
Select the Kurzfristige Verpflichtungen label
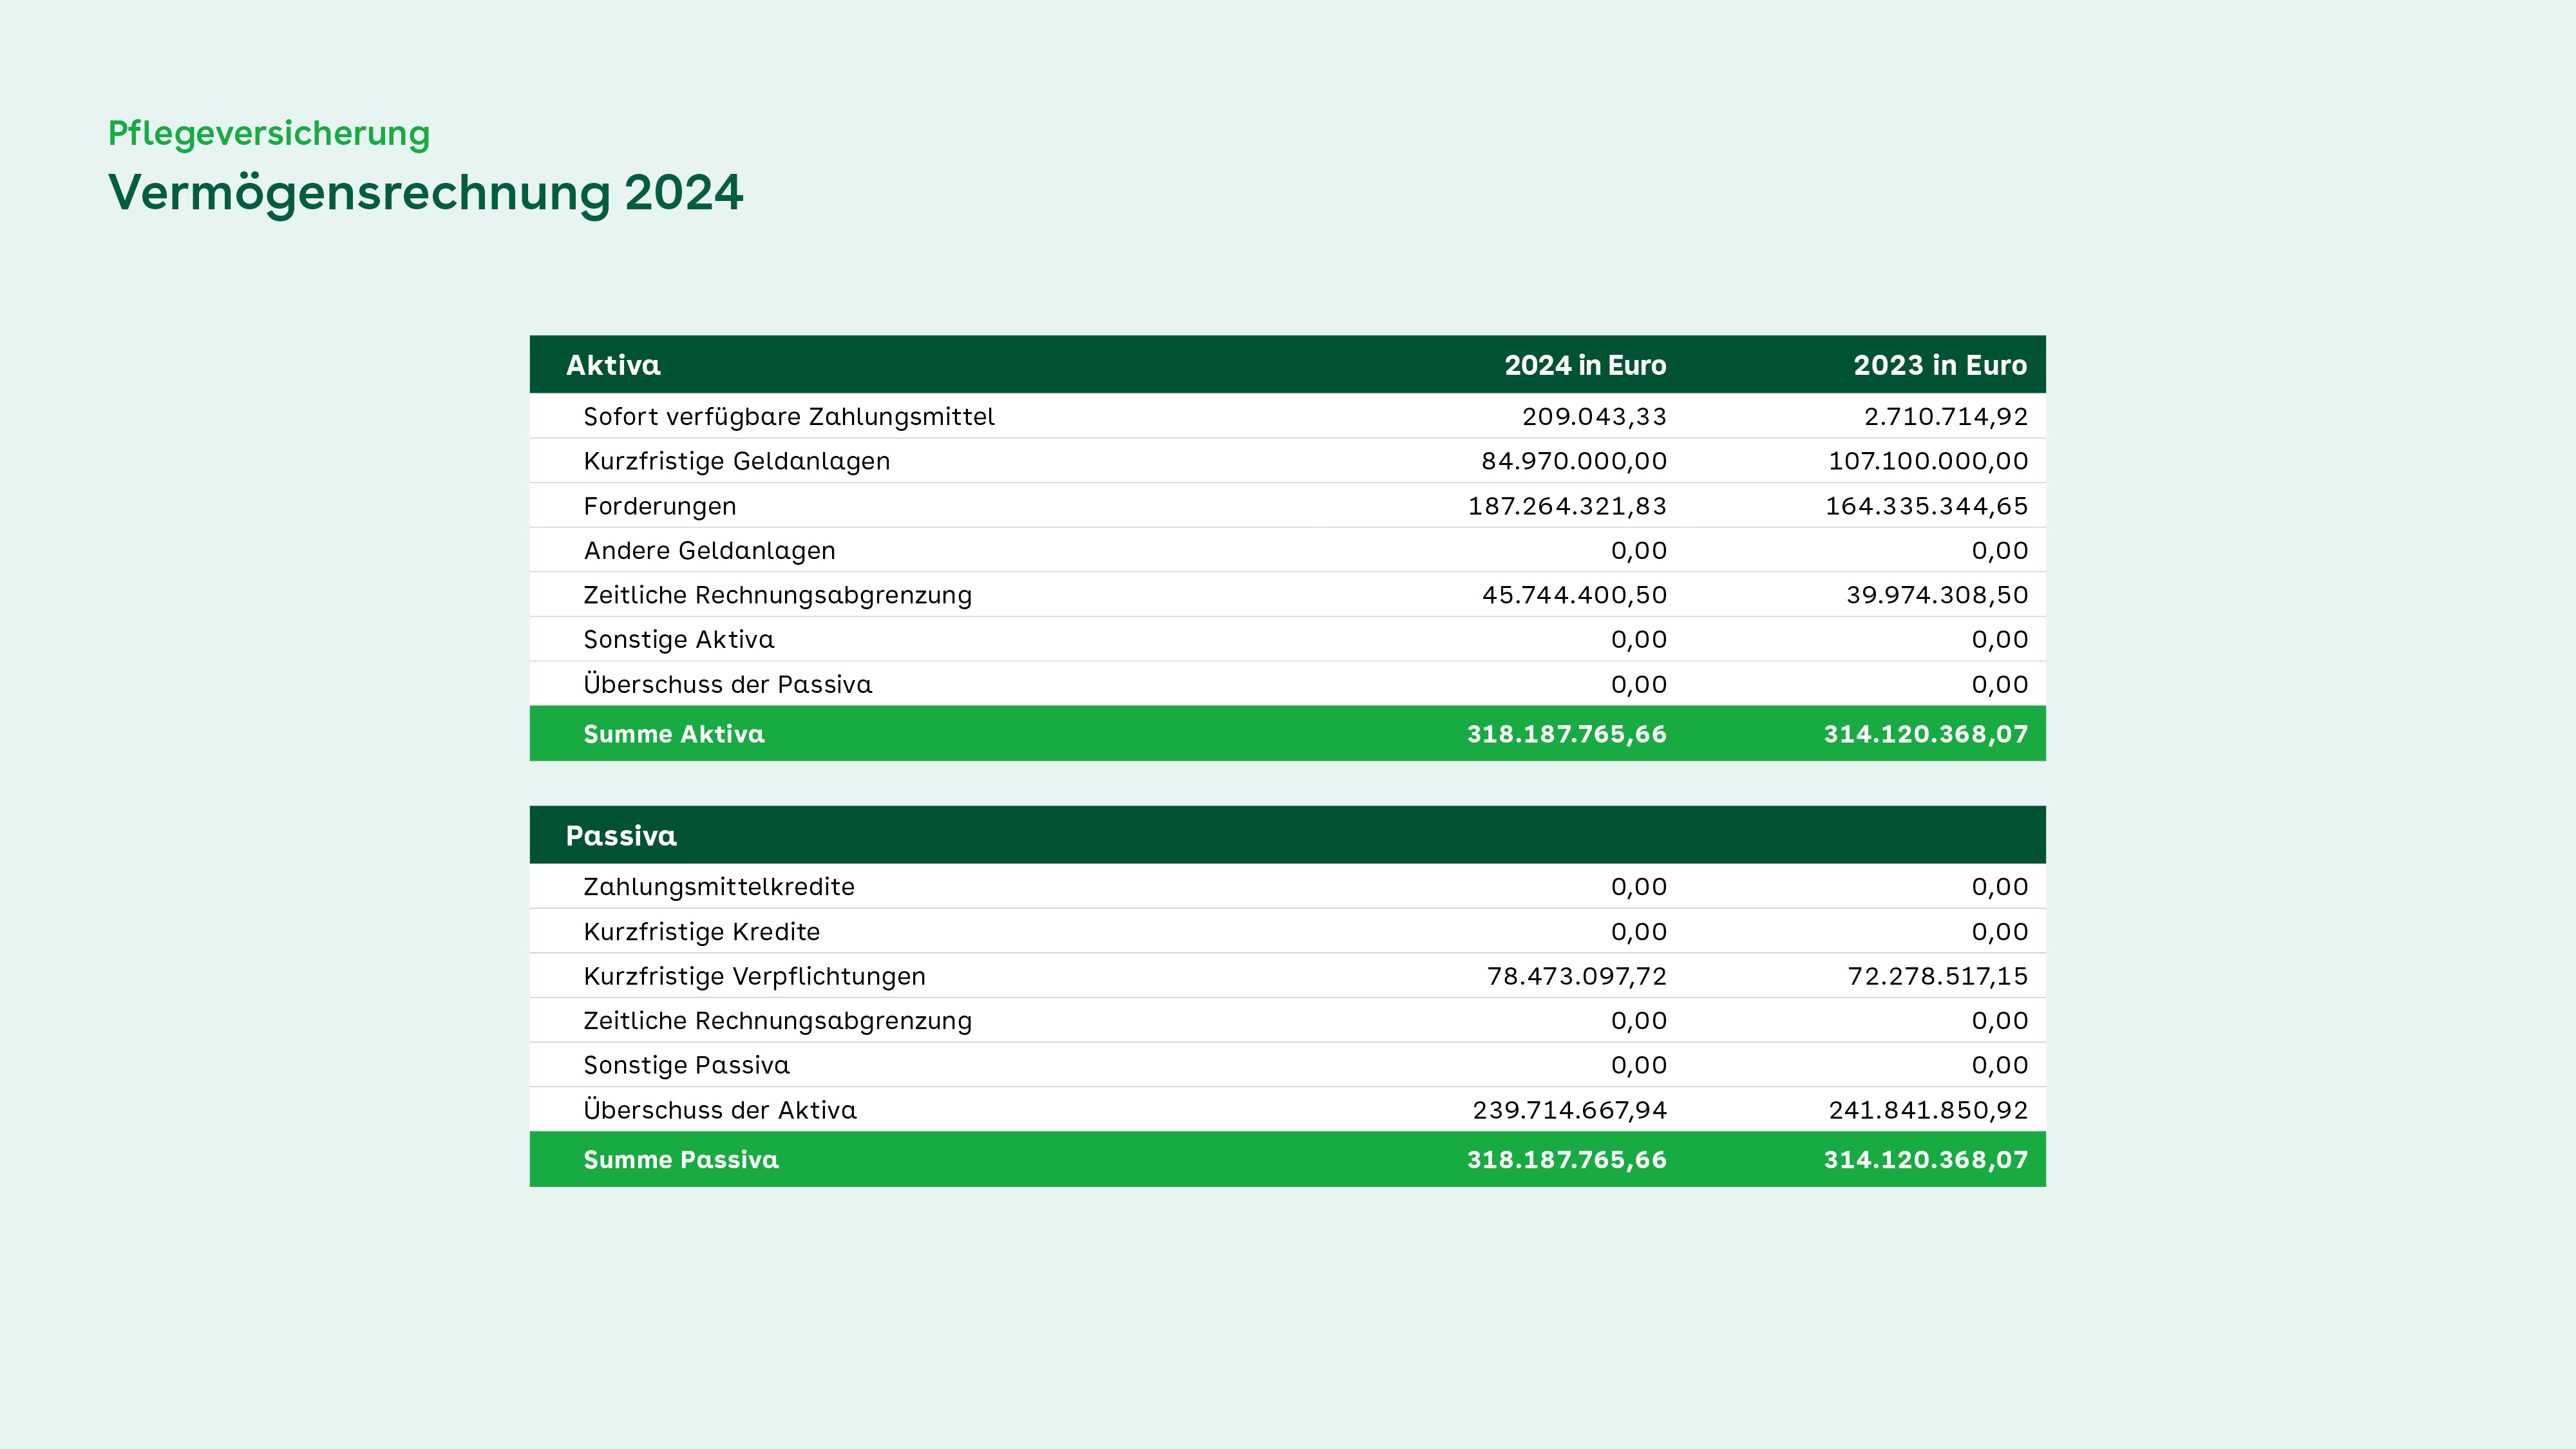pos(755,976)
